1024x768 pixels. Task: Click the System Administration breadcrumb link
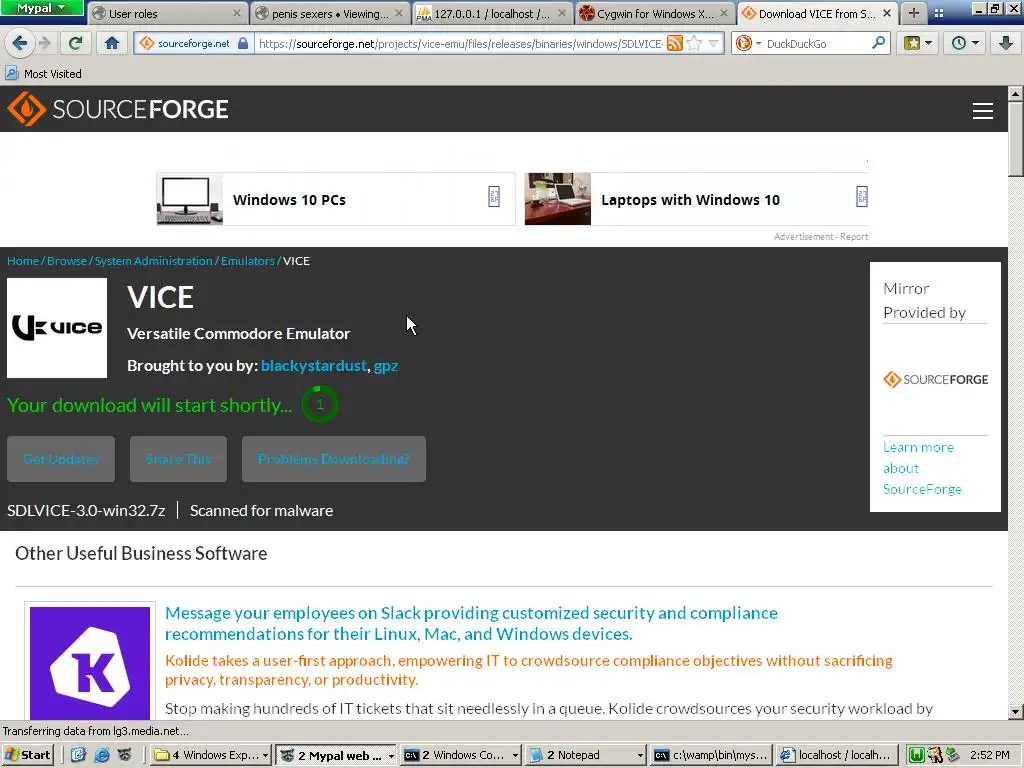[153, 261]
